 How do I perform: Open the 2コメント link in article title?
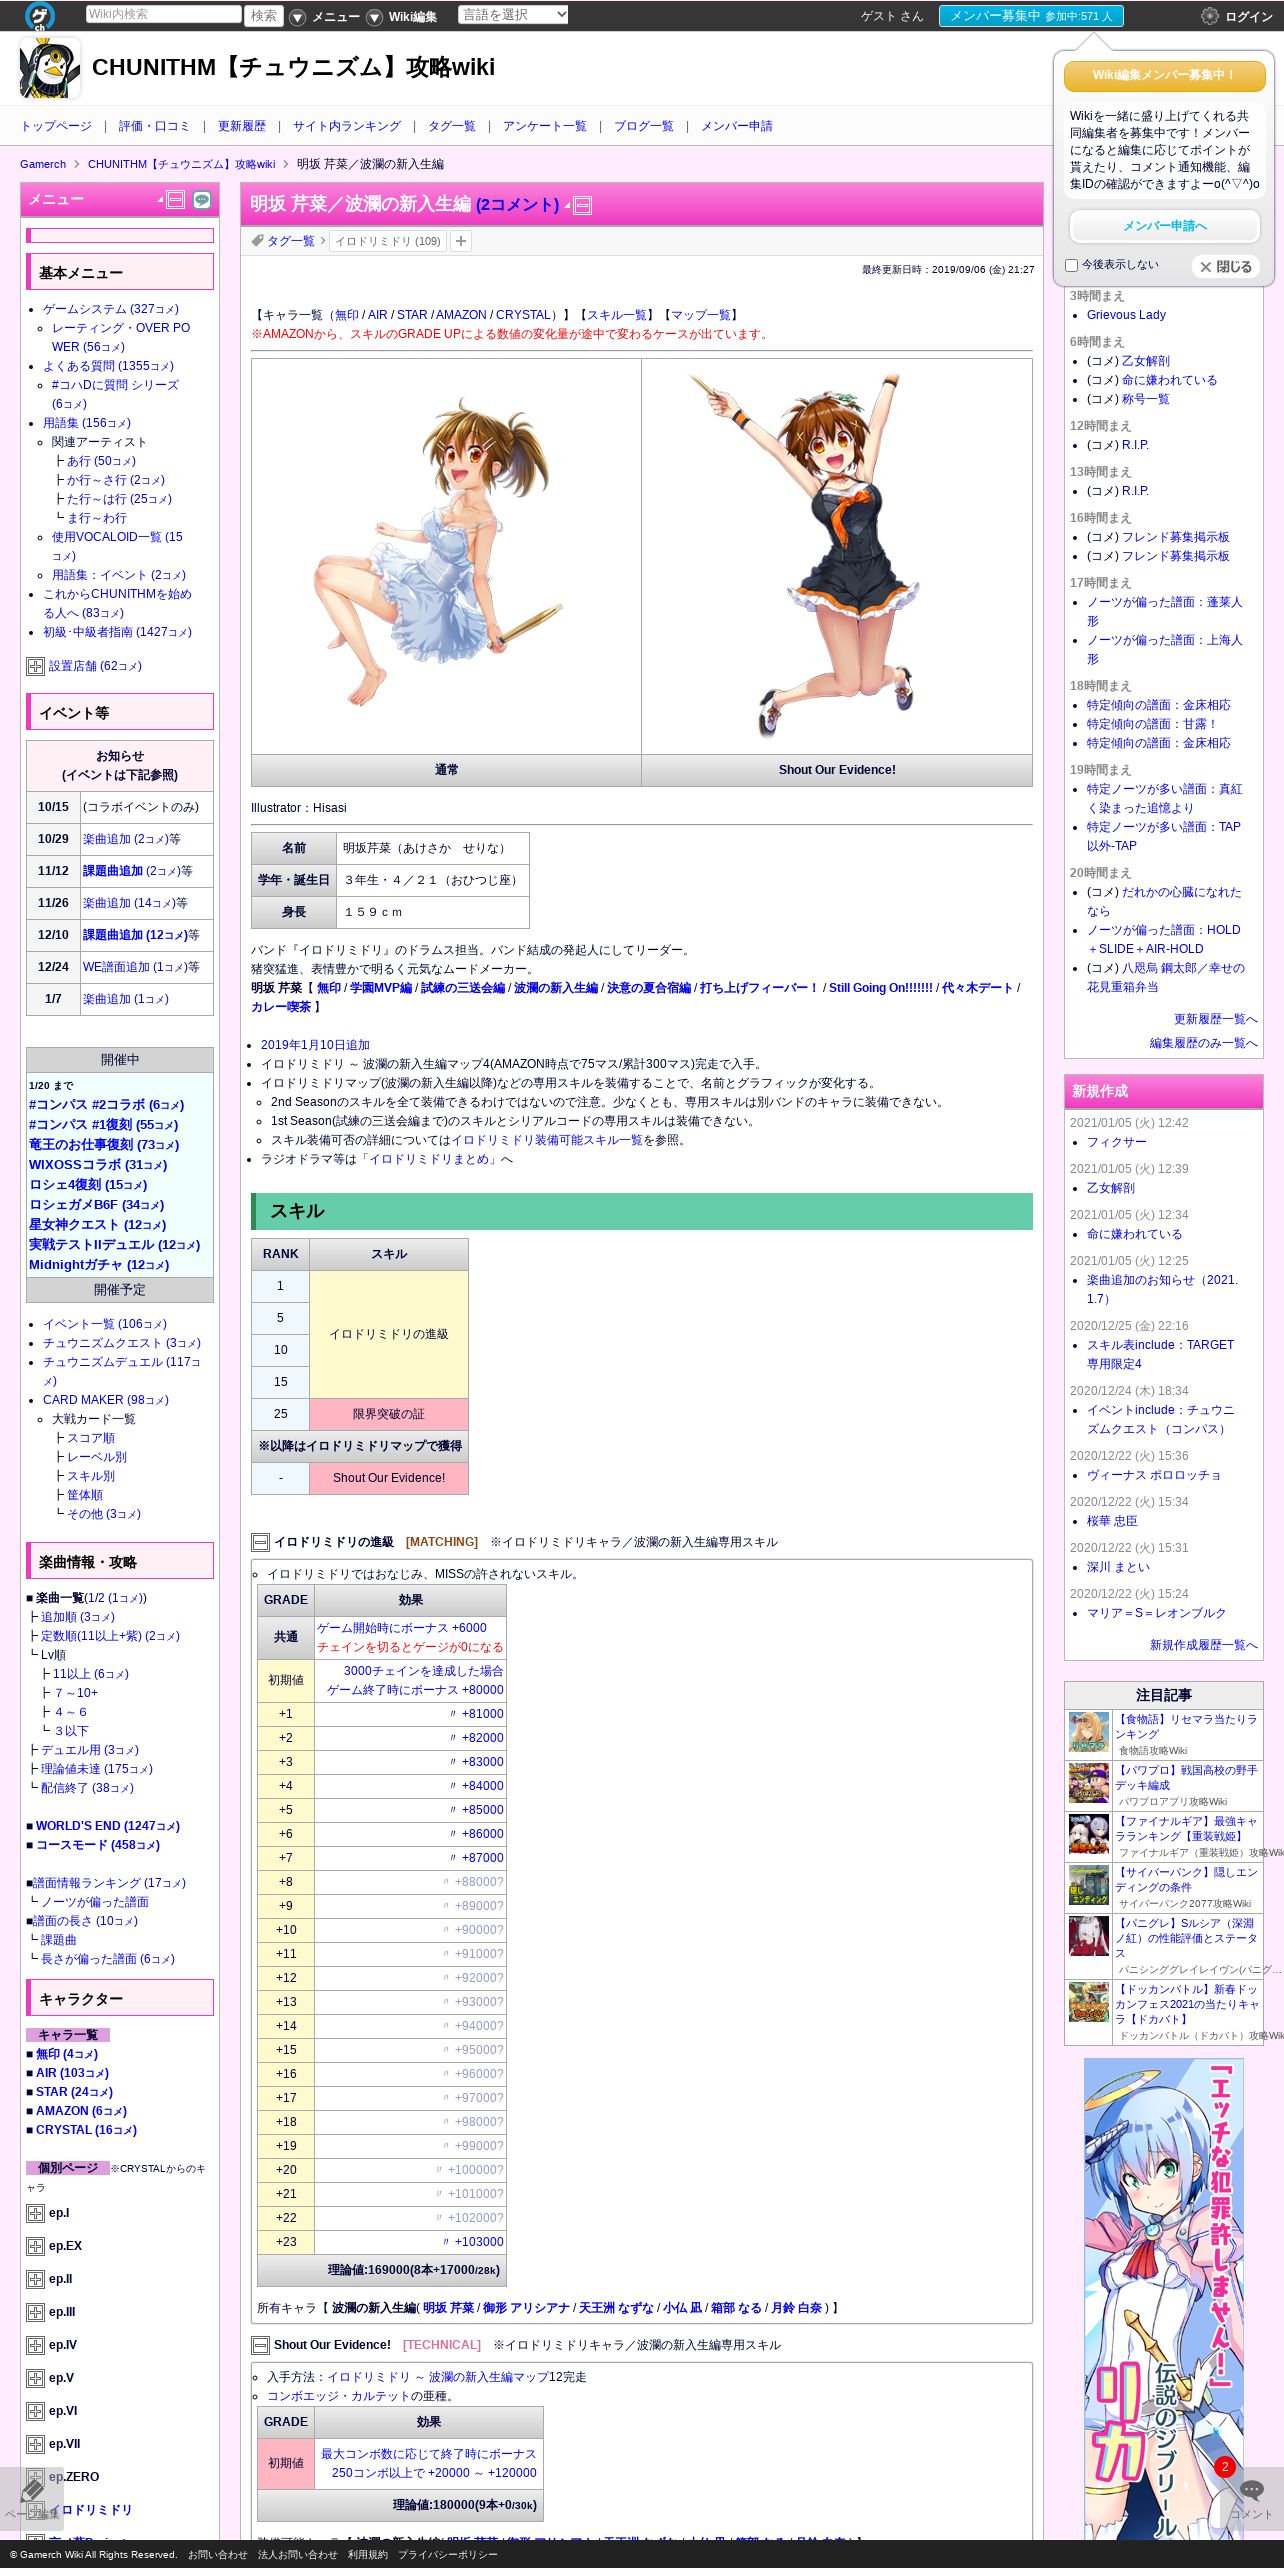(517, 205)
